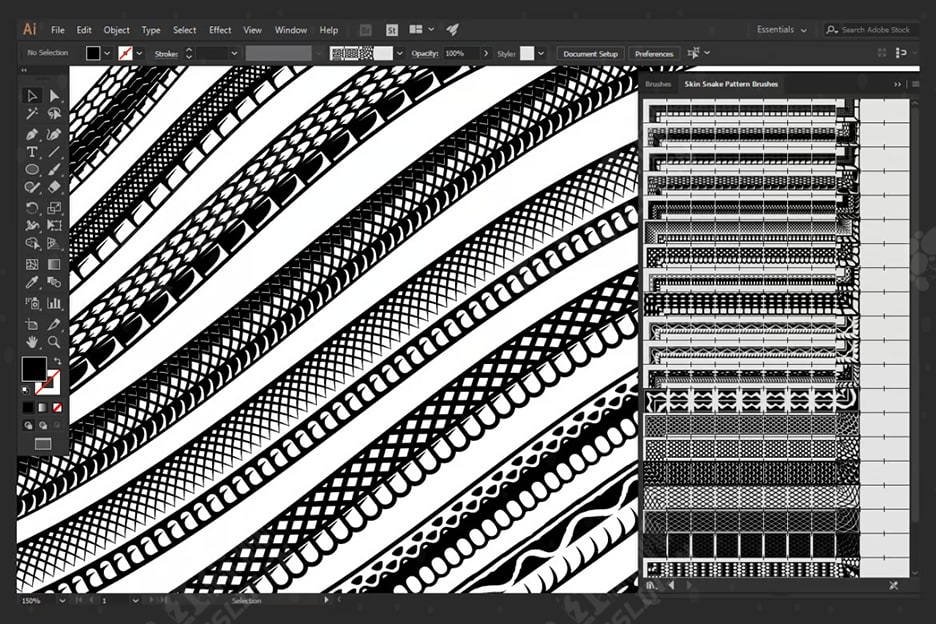
Task: Choose the Eyedropper tool
Action: [x=32, y=282]
